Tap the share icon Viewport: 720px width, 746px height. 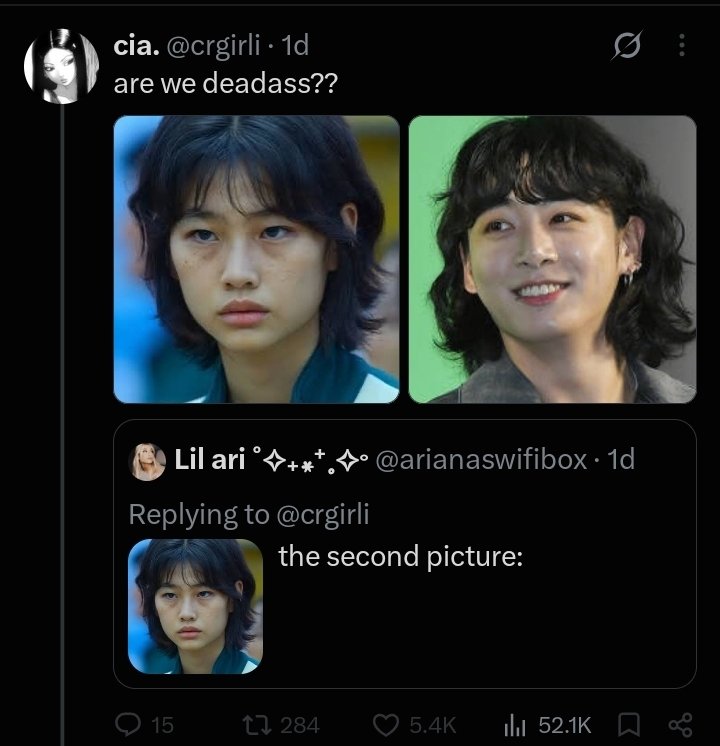pos(680,725)
